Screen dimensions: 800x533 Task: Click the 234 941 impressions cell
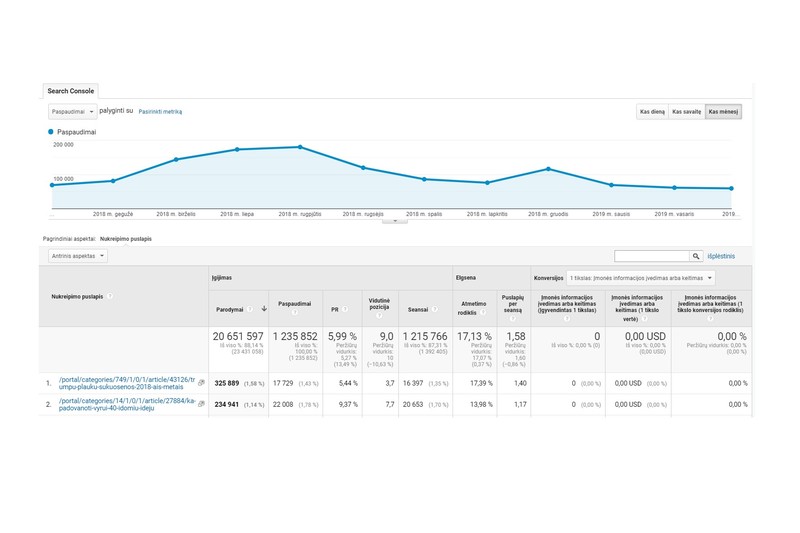227,404
